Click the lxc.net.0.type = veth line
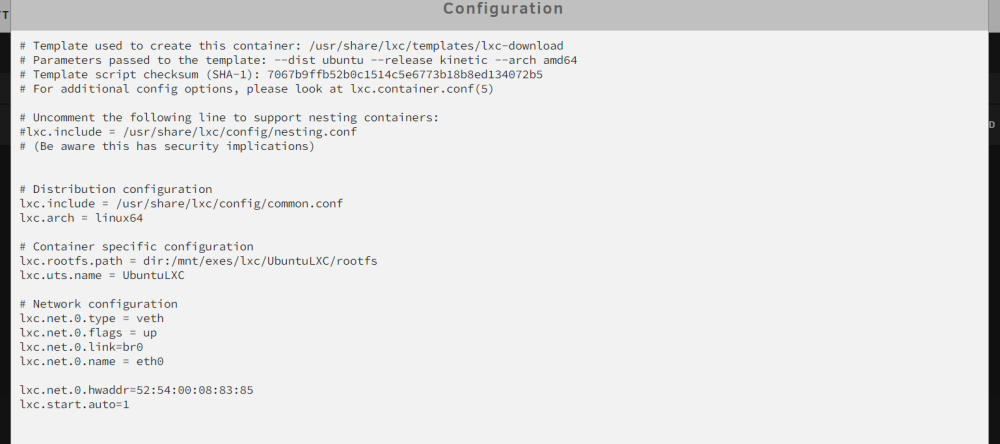1000x444 pixels. pyautogui.click(x=92, y=318)
